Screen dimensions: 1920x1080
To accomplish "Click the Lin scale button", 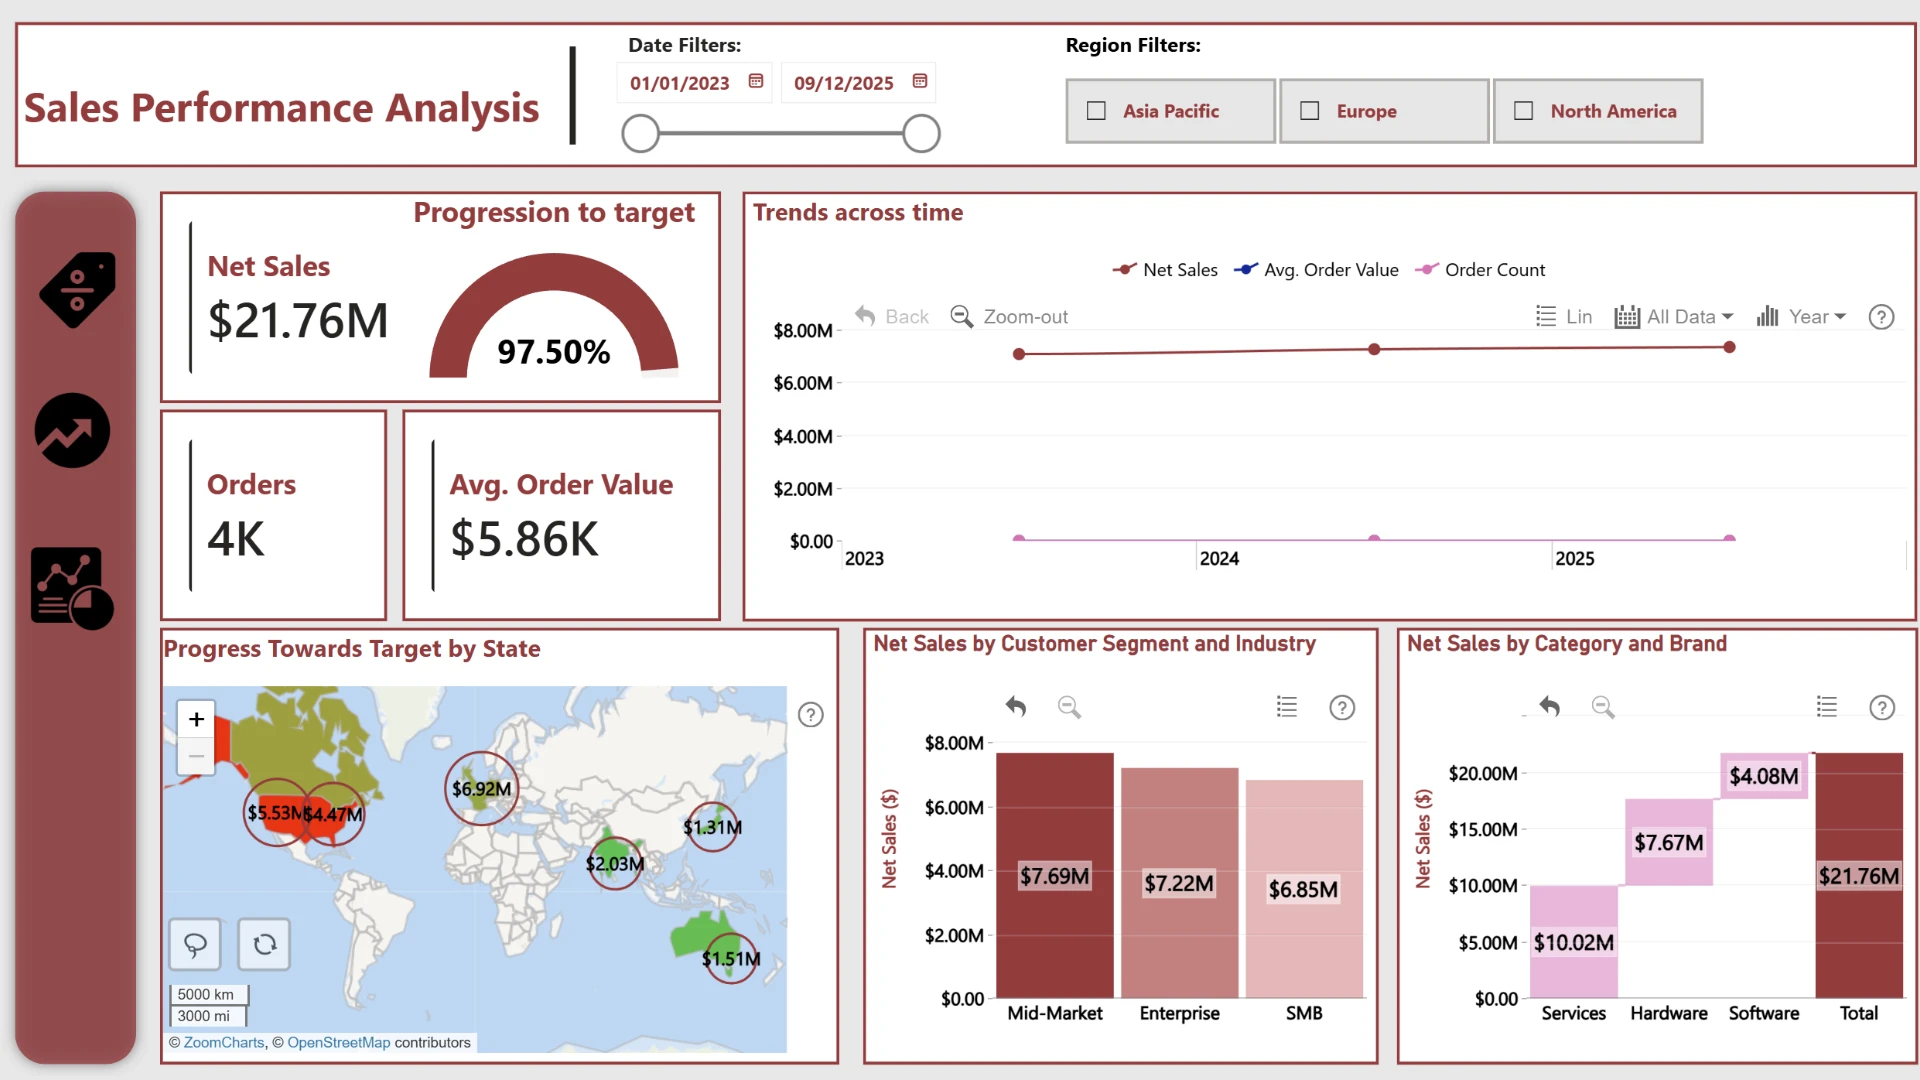I will tap(1564, 317).
